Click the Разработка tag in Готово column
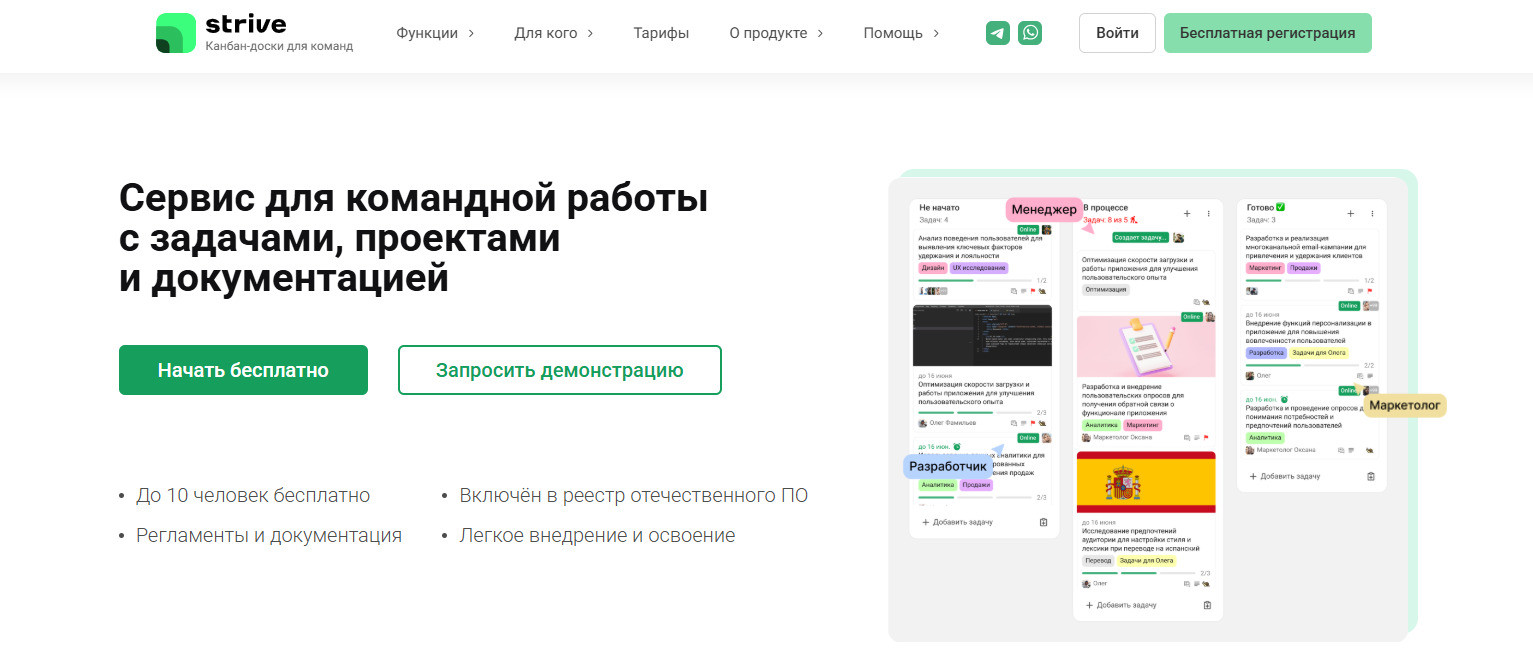The image size is (1533, 672). coord(1265,353)
